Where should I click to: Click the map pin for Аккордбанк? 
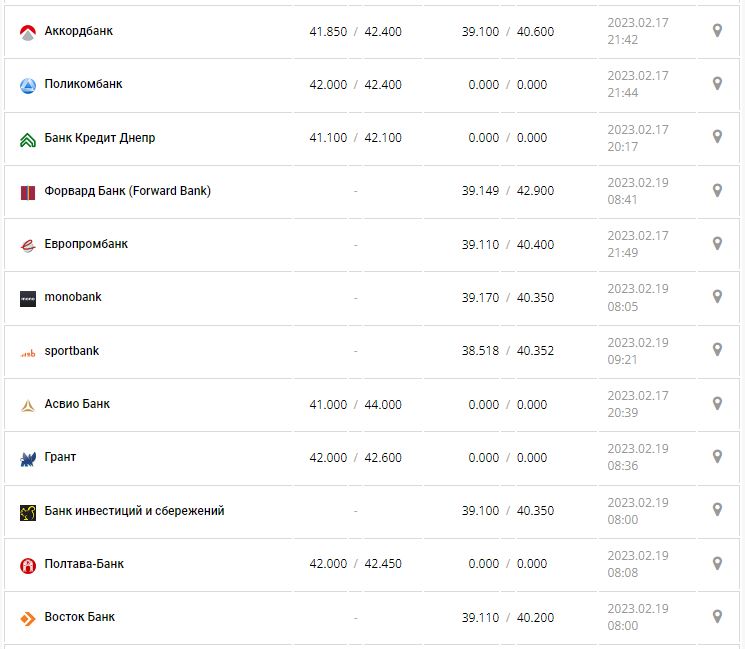pos(717,31)
